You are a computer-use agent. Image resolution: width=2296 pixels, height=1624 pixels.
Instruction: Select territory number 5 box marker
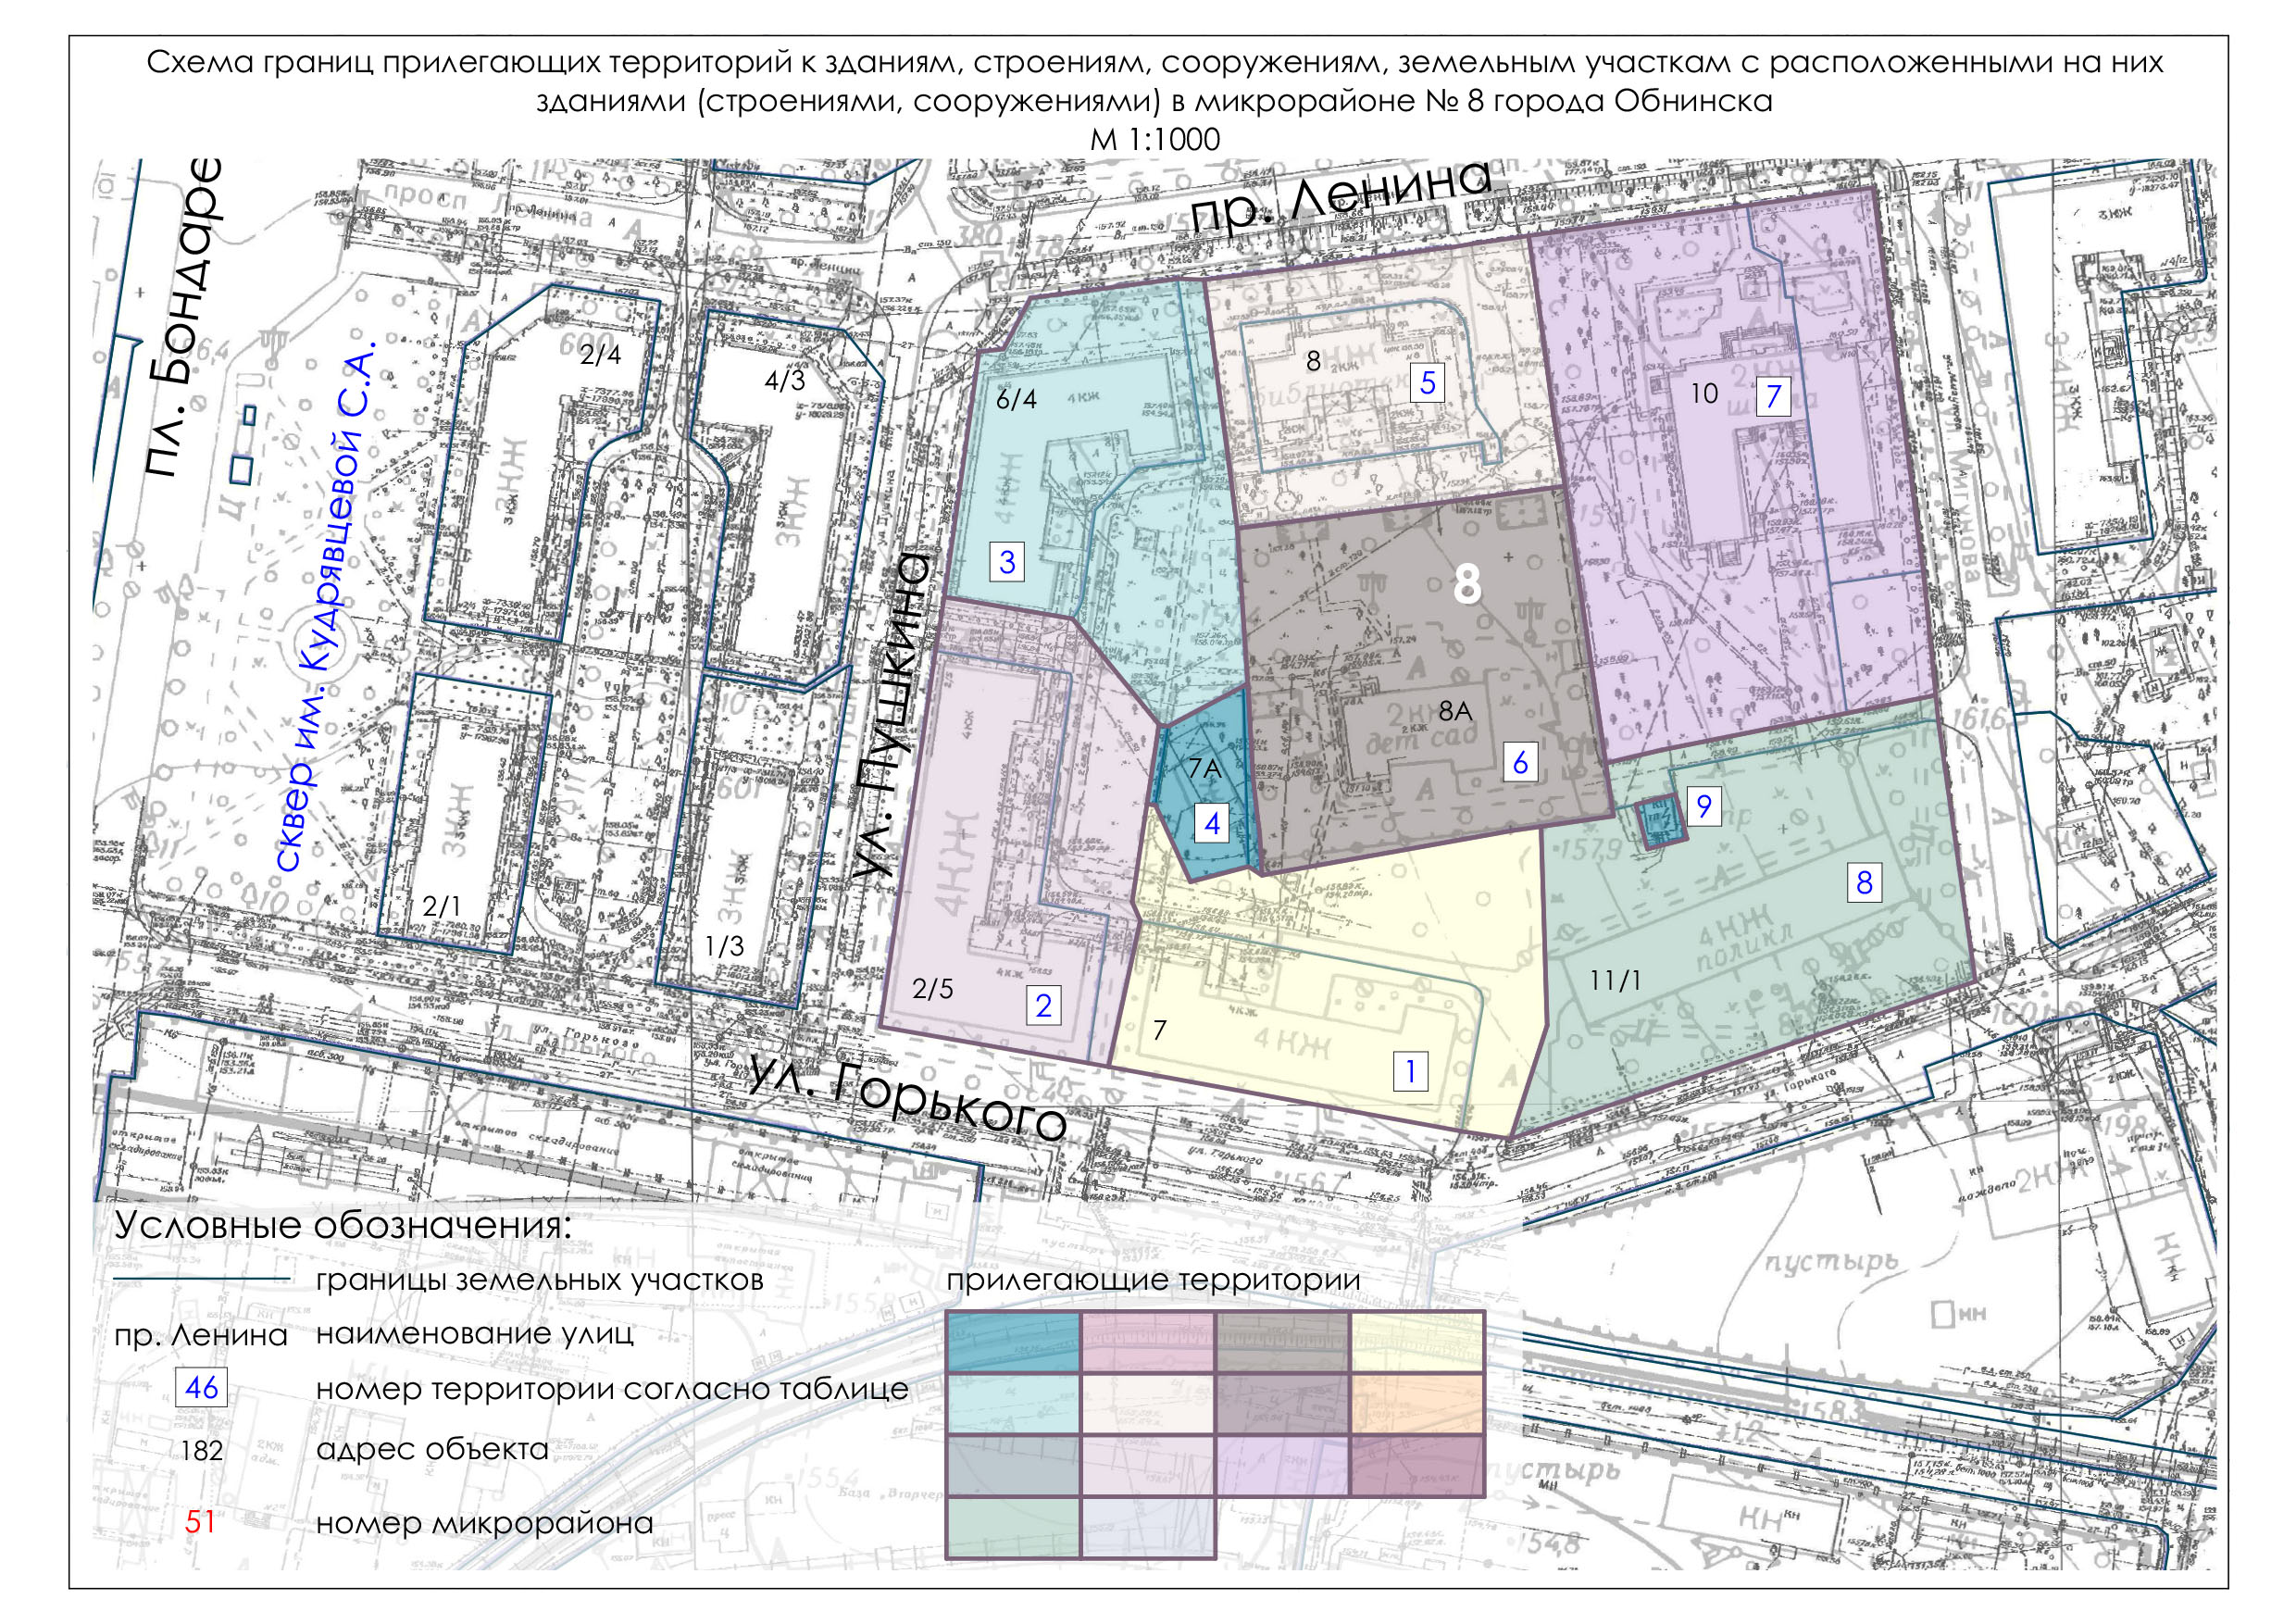coord(1427,382)
